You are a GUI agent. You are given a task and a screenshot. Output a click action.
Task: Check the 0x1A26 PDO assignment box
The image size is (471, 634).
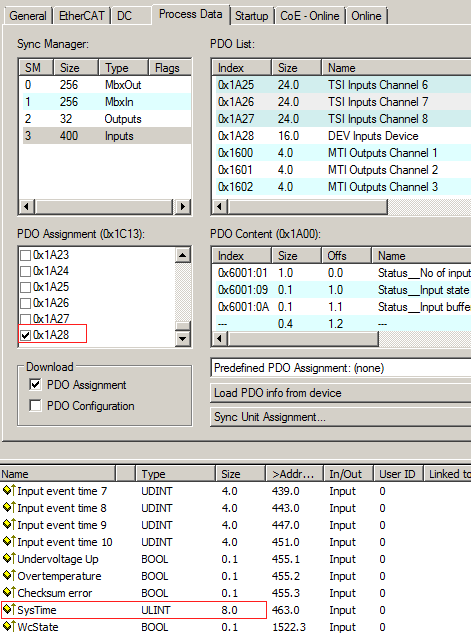click(25, 303)
